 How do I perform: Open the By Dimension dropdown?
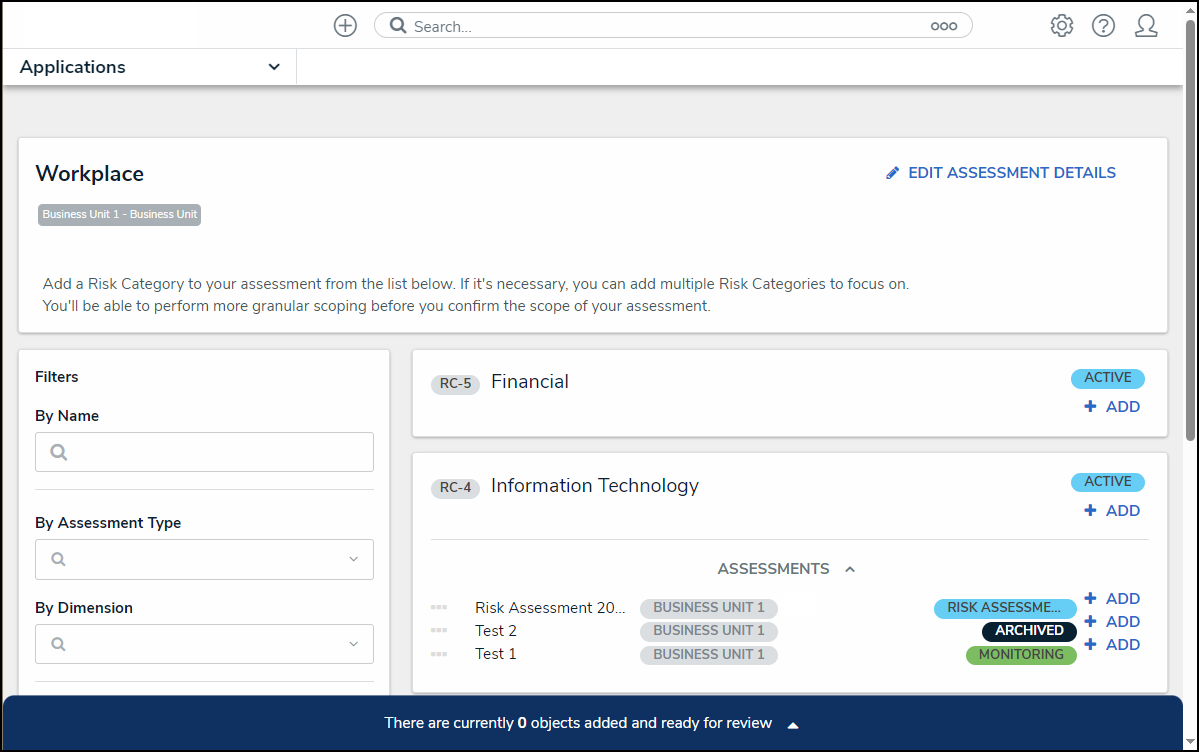[x=204, y=644]
